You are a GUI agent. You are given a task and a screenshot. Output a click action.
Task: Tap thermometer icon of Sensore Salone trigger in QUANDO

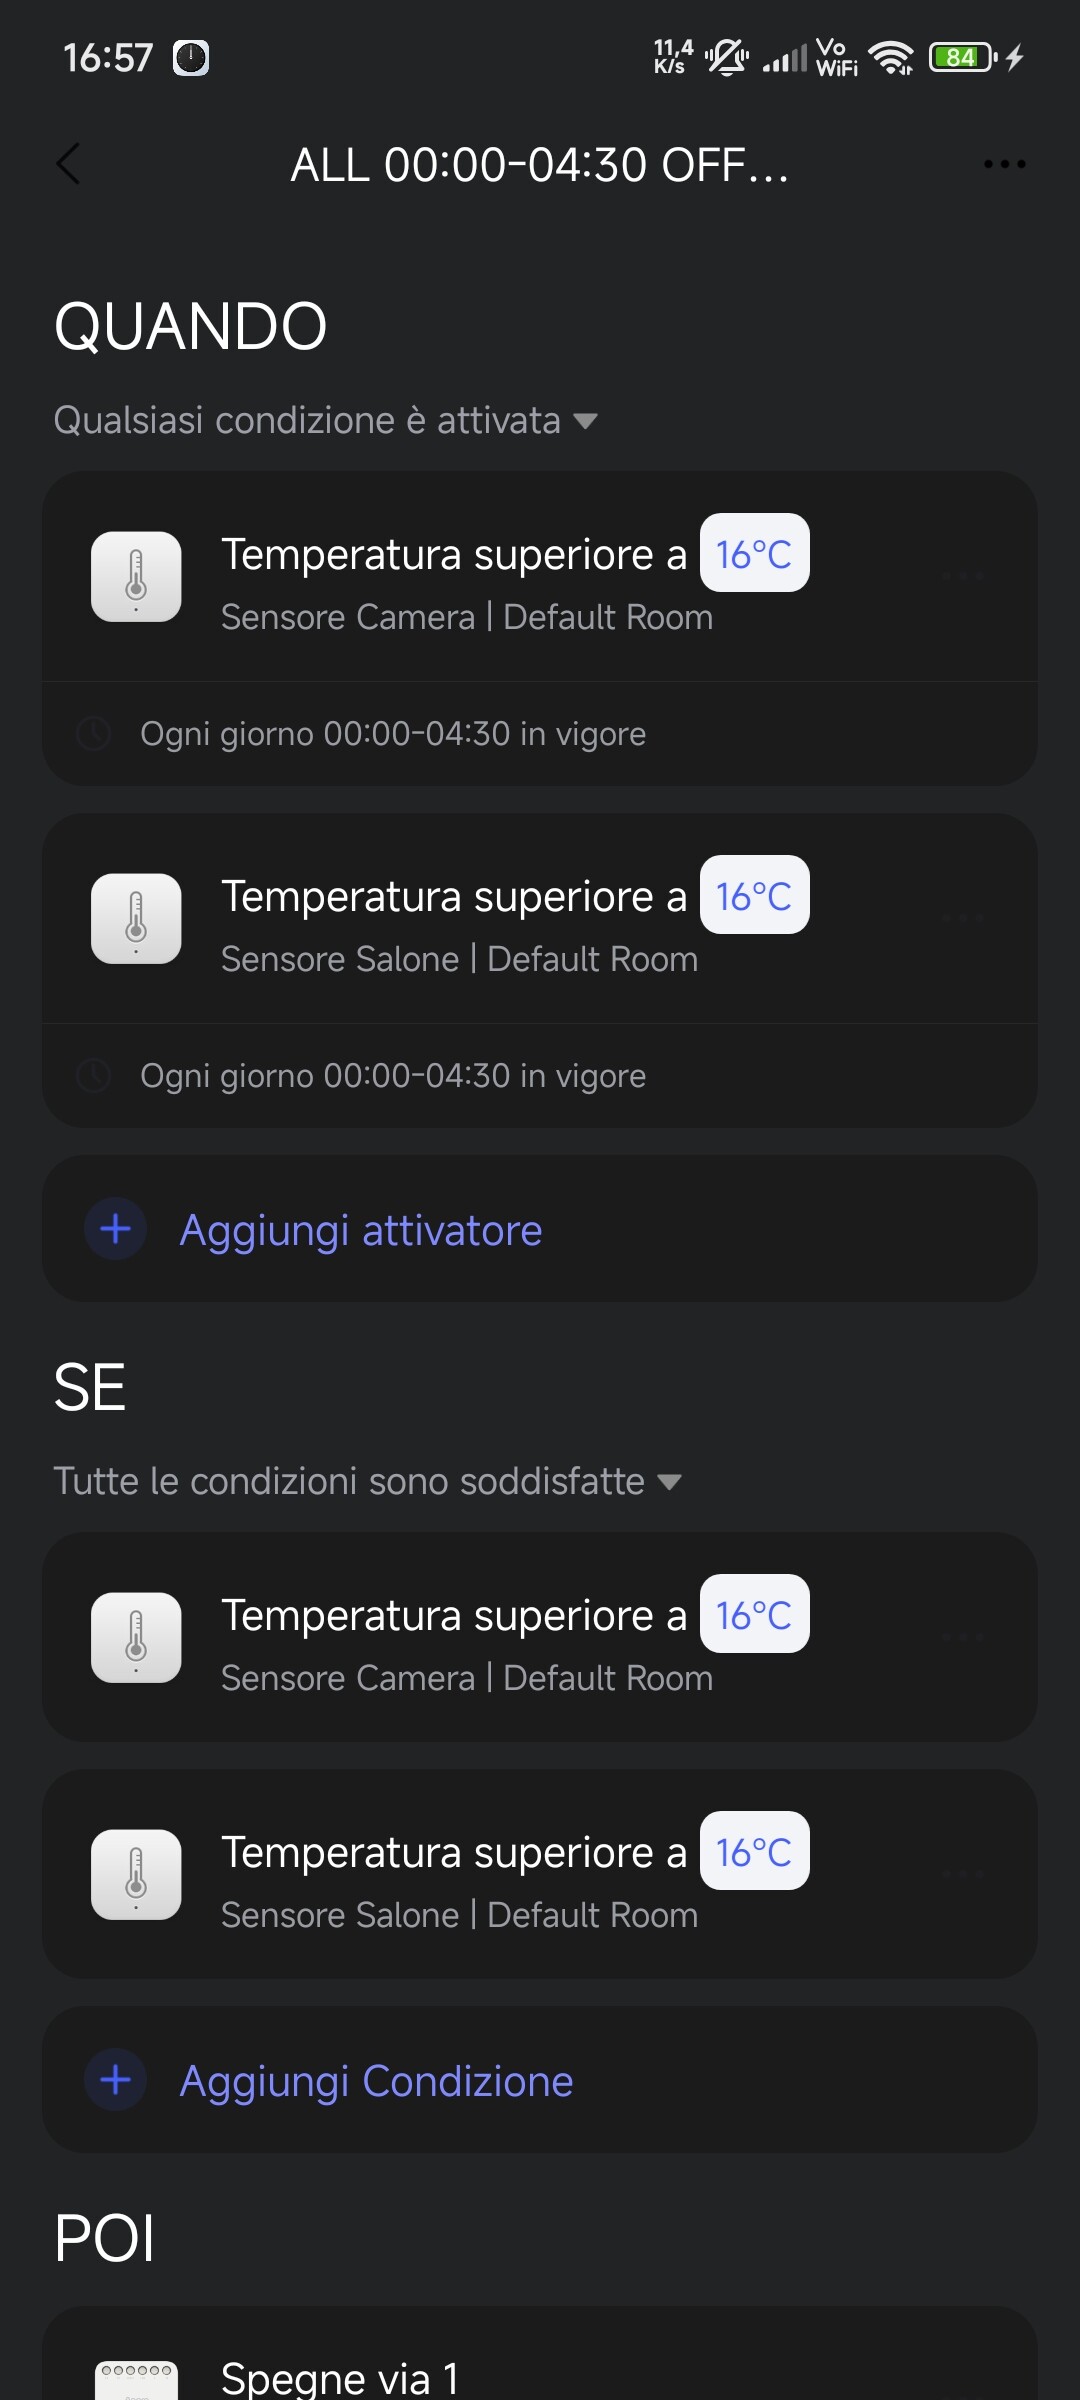pyautogui.click(x=136, y=919)
